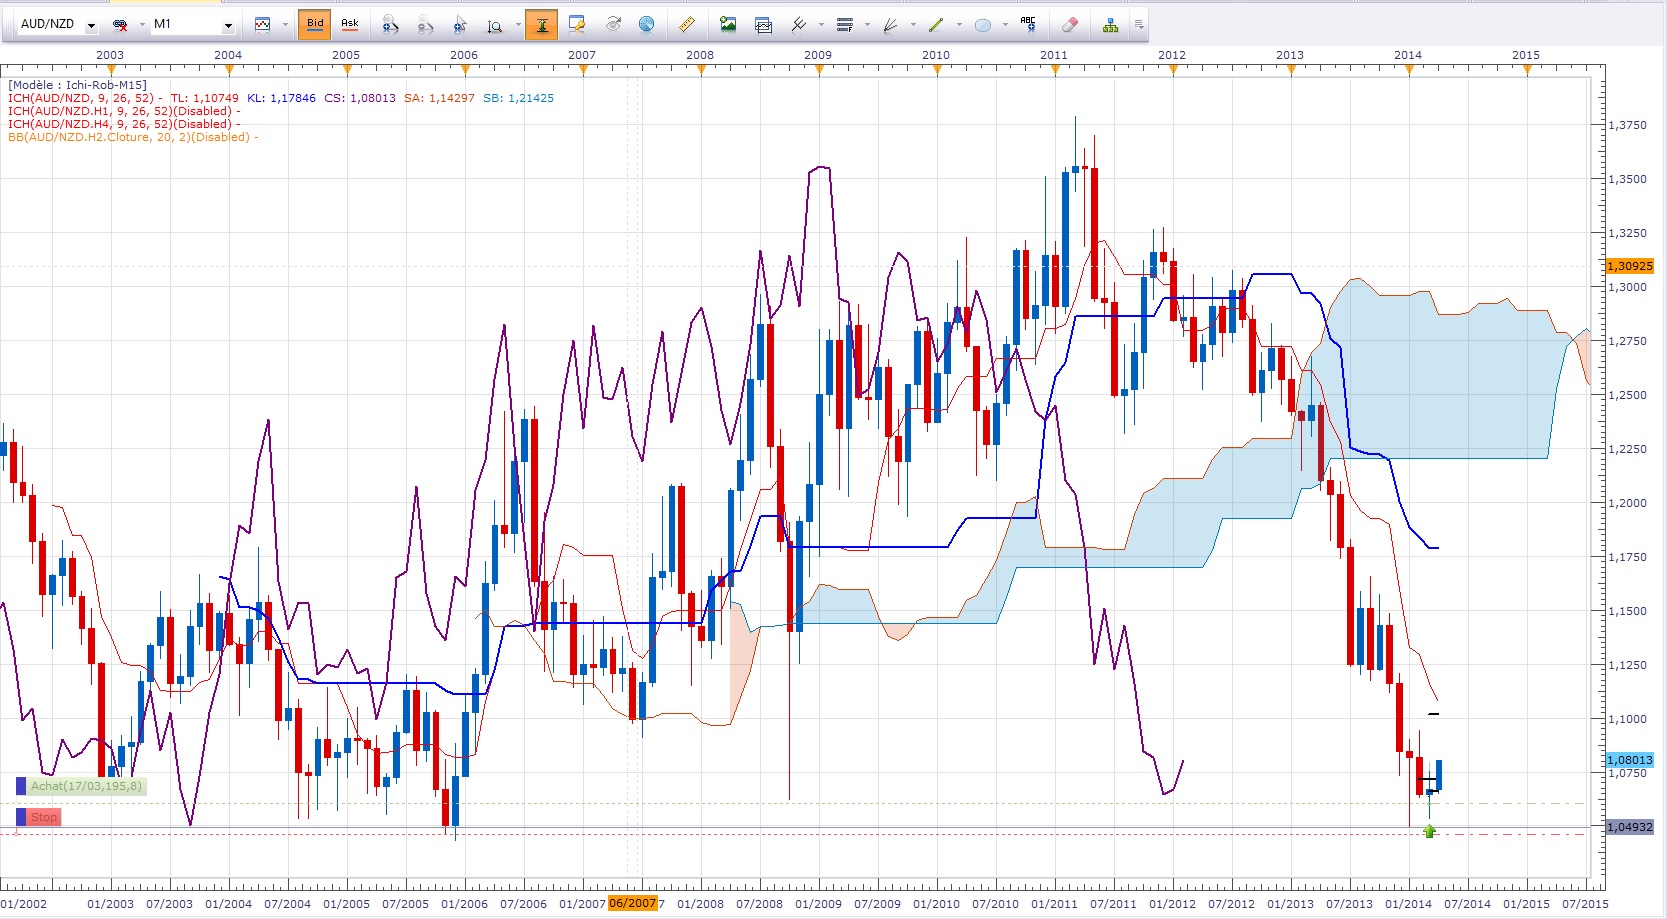The image size is (1667, 919).
Task: Click the globe icon in toolbar
Action: [x=646, y=25]
